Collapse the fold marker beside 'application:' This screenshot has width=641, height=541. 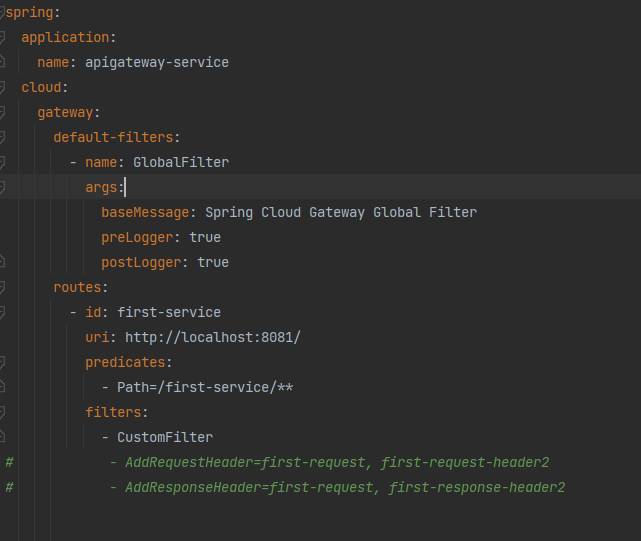click(2, 38)
